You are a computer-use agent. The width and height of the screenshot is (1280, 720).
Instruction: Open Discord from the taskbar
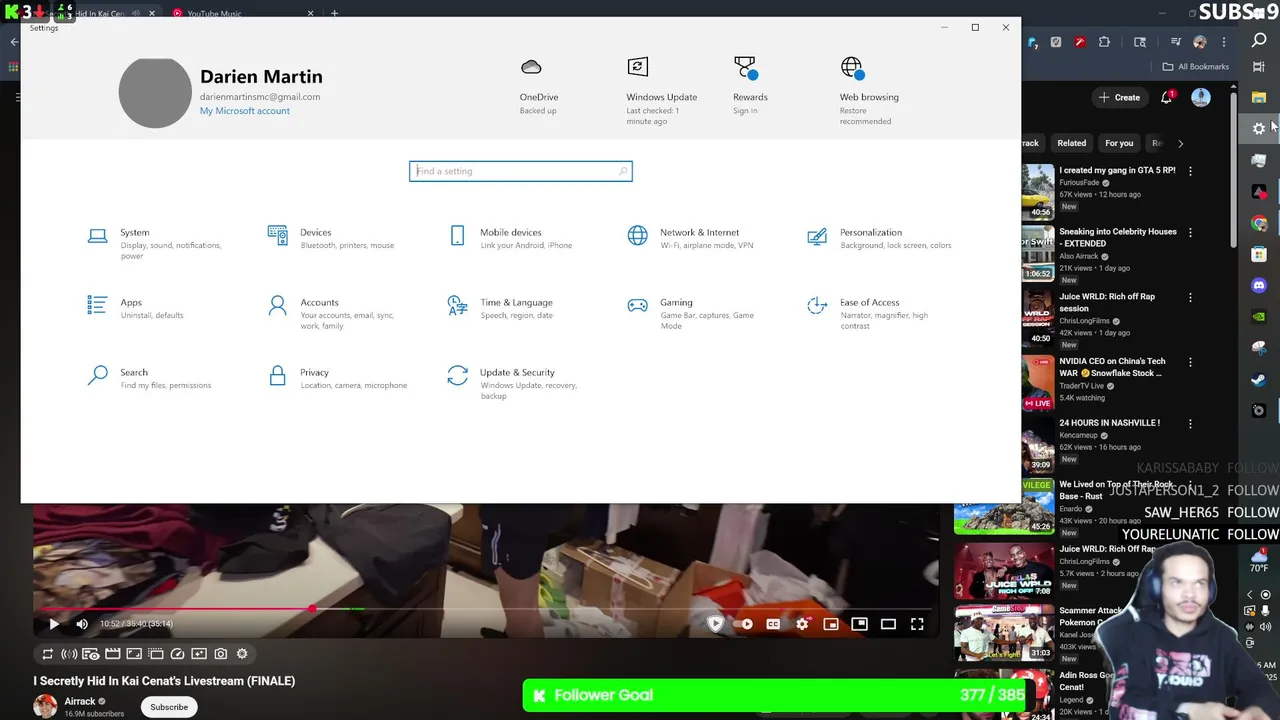[x=1259, y=286]
